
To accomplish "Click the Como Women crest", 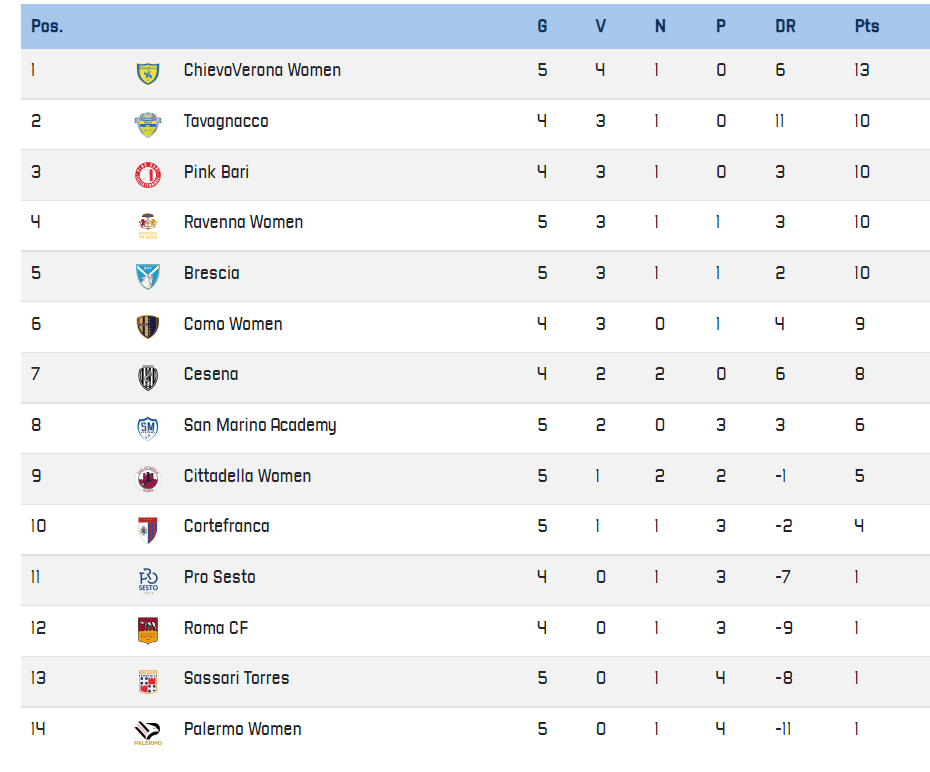I will coord(147,326).
